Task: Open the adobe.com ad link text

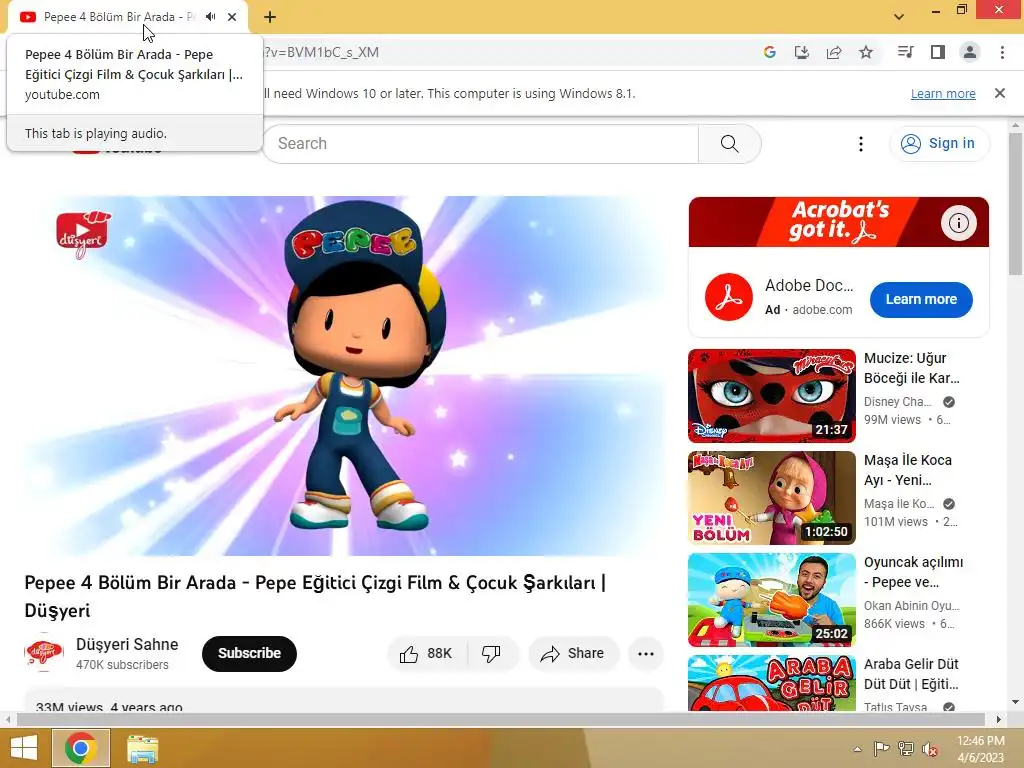Action: pos(822,310)
